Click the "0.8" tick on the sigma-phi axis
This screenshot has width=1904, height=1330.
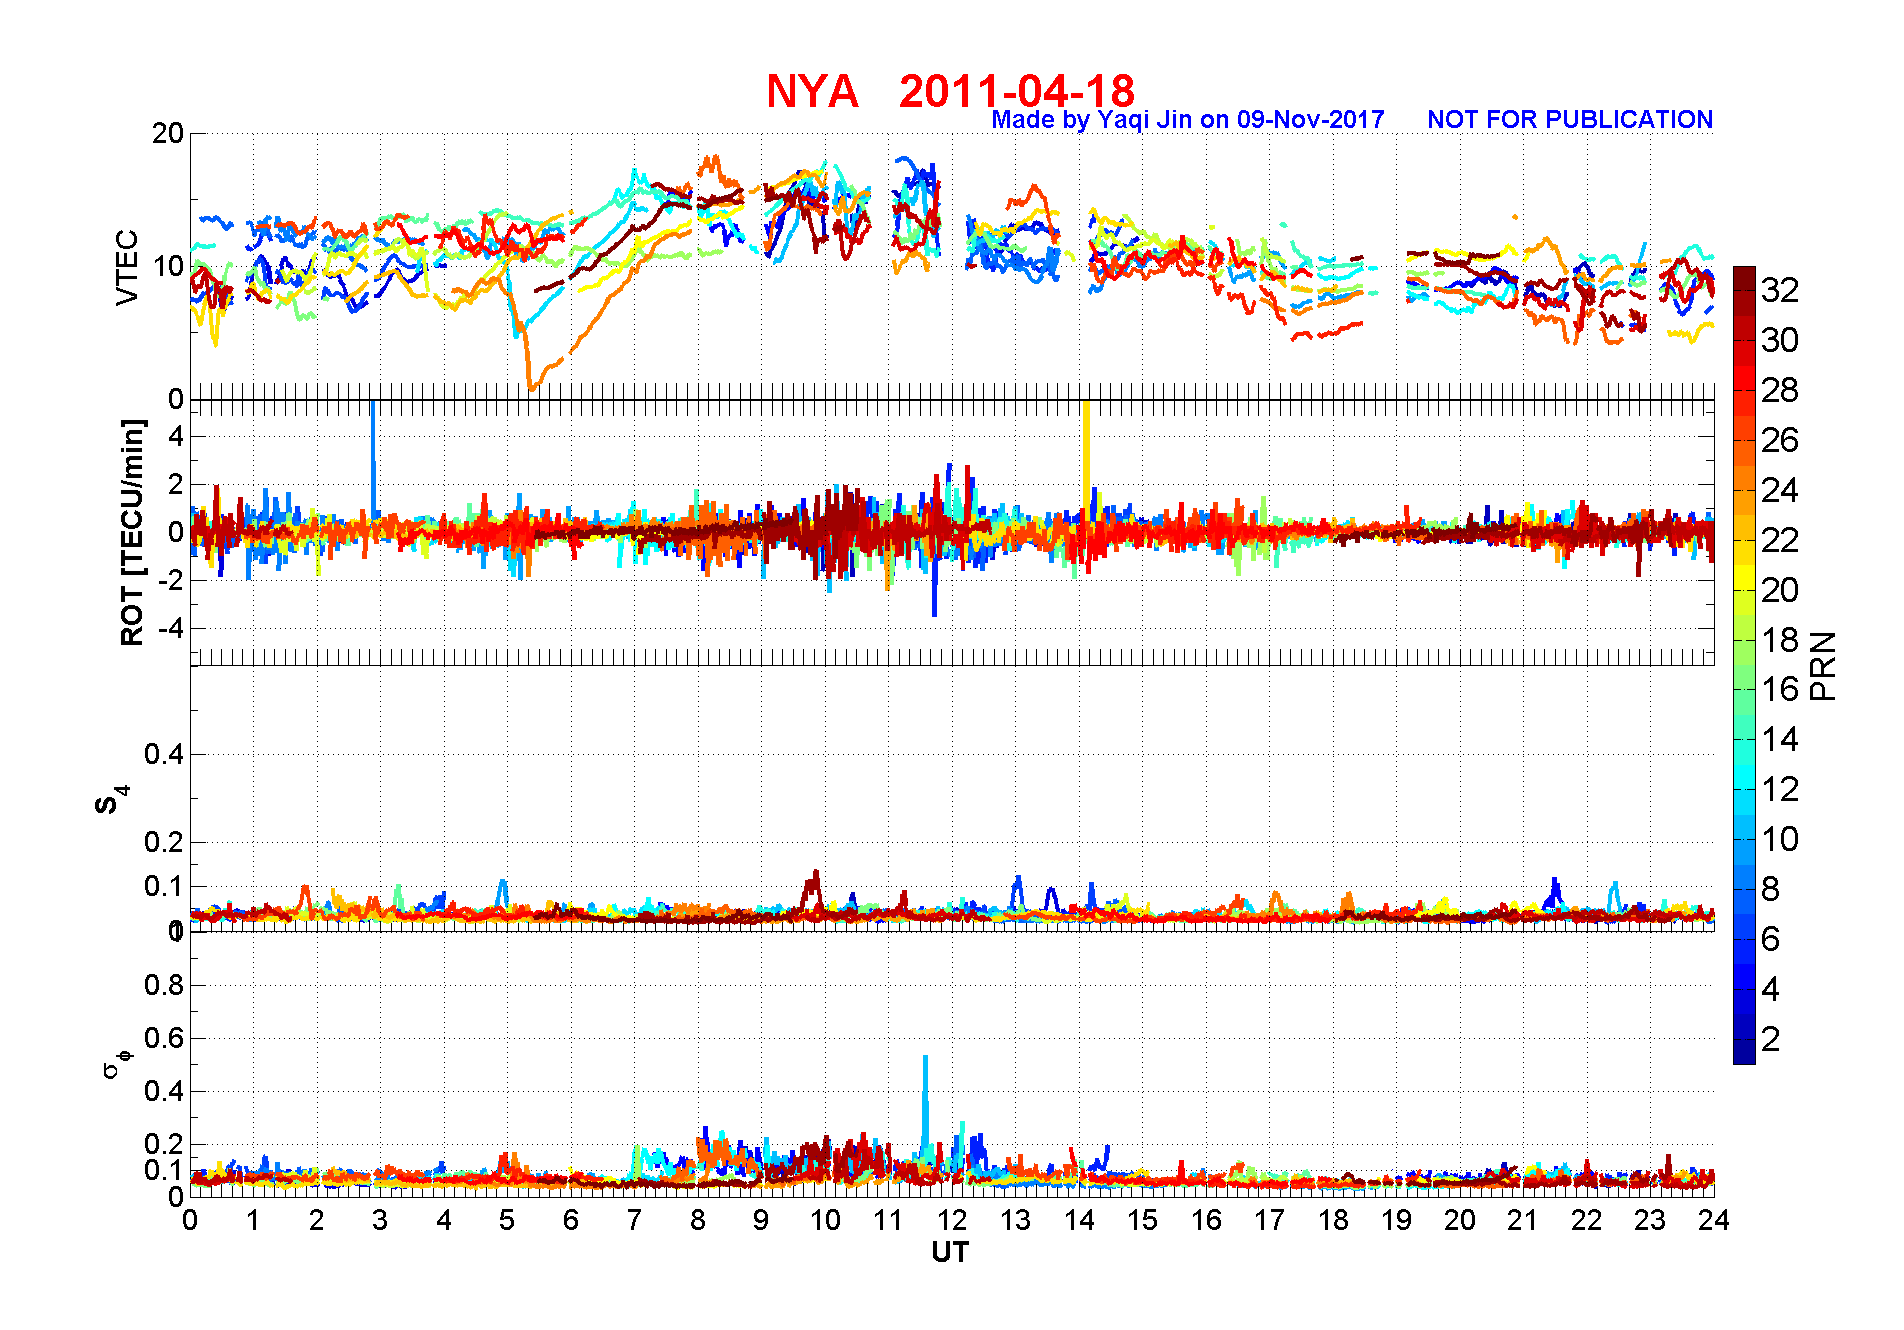tap(164, 985)
